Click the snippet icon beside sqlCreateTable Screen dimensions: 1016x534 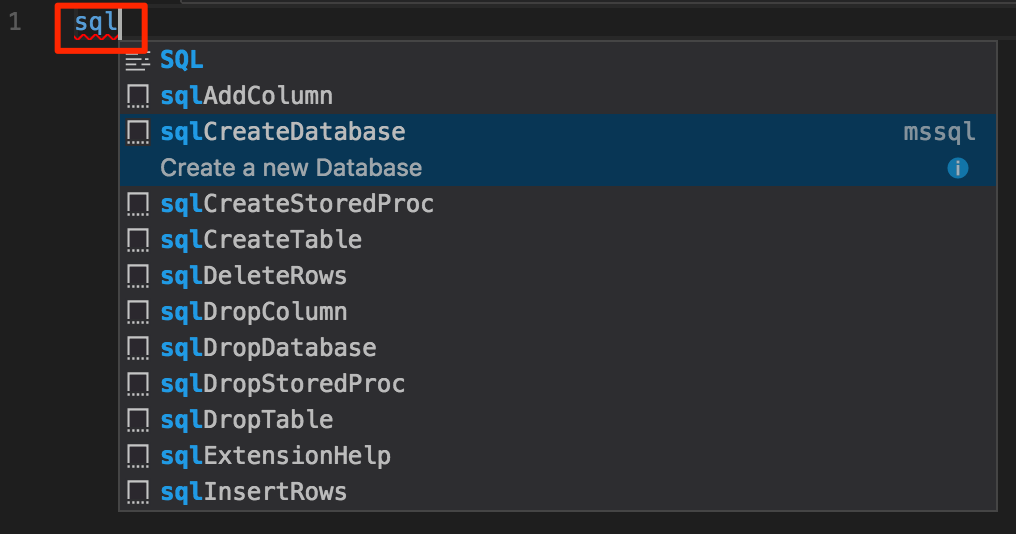tap(138, 240)
